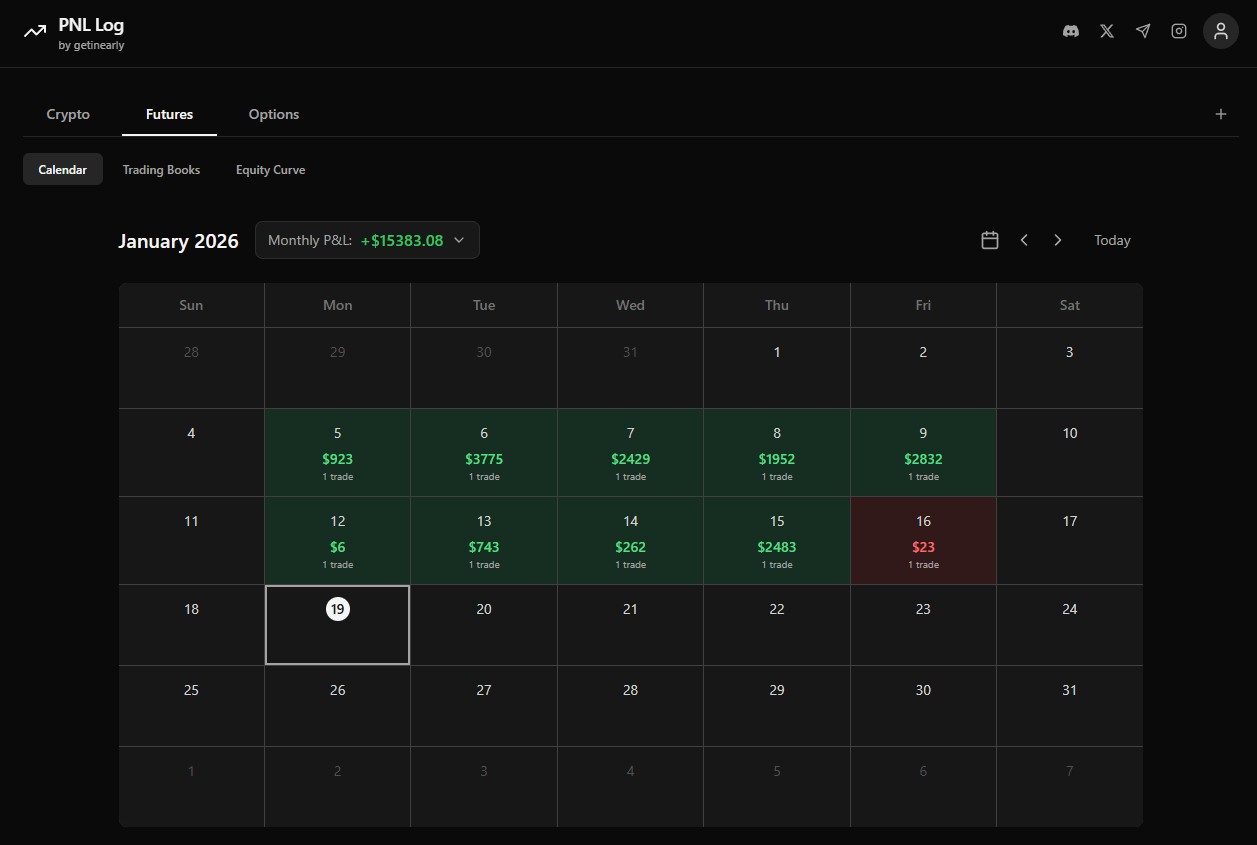Go to previous month arrow
The height and width of the screenshot is (845, 1257).
1024,240
